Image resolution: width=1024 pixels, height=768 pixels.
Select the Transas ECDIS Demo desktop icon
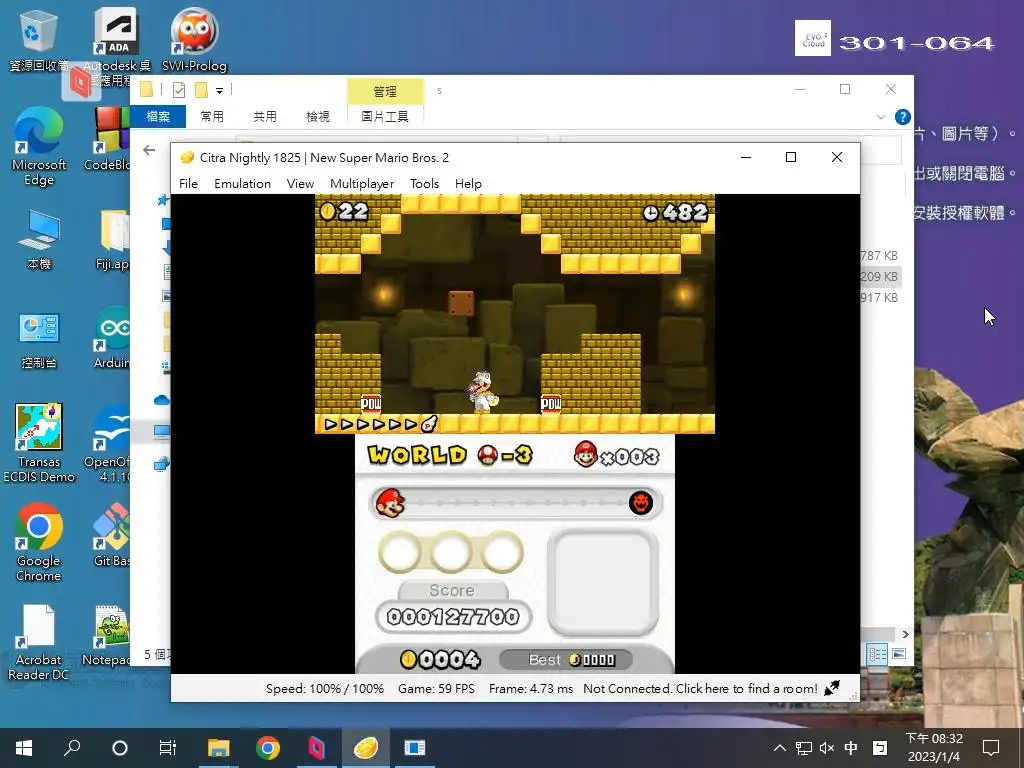click(x=39, y=443)
